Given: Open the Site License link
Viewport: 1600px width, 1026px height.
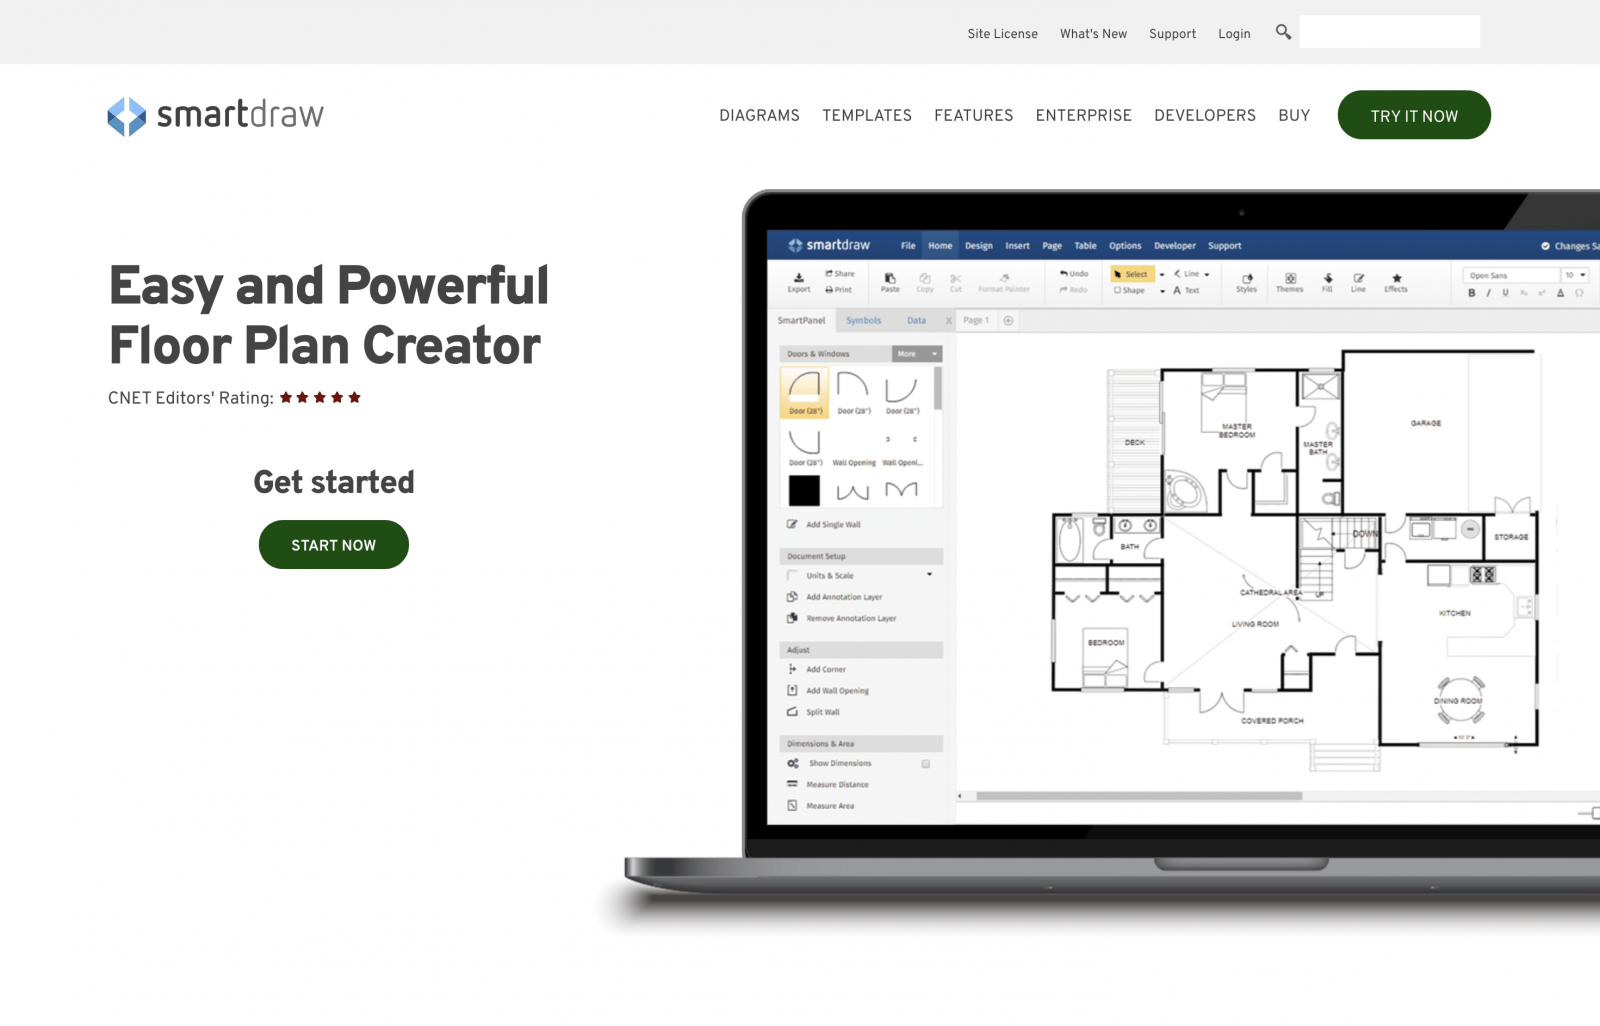Looking at the screenshot, I should click(1002, 34).
